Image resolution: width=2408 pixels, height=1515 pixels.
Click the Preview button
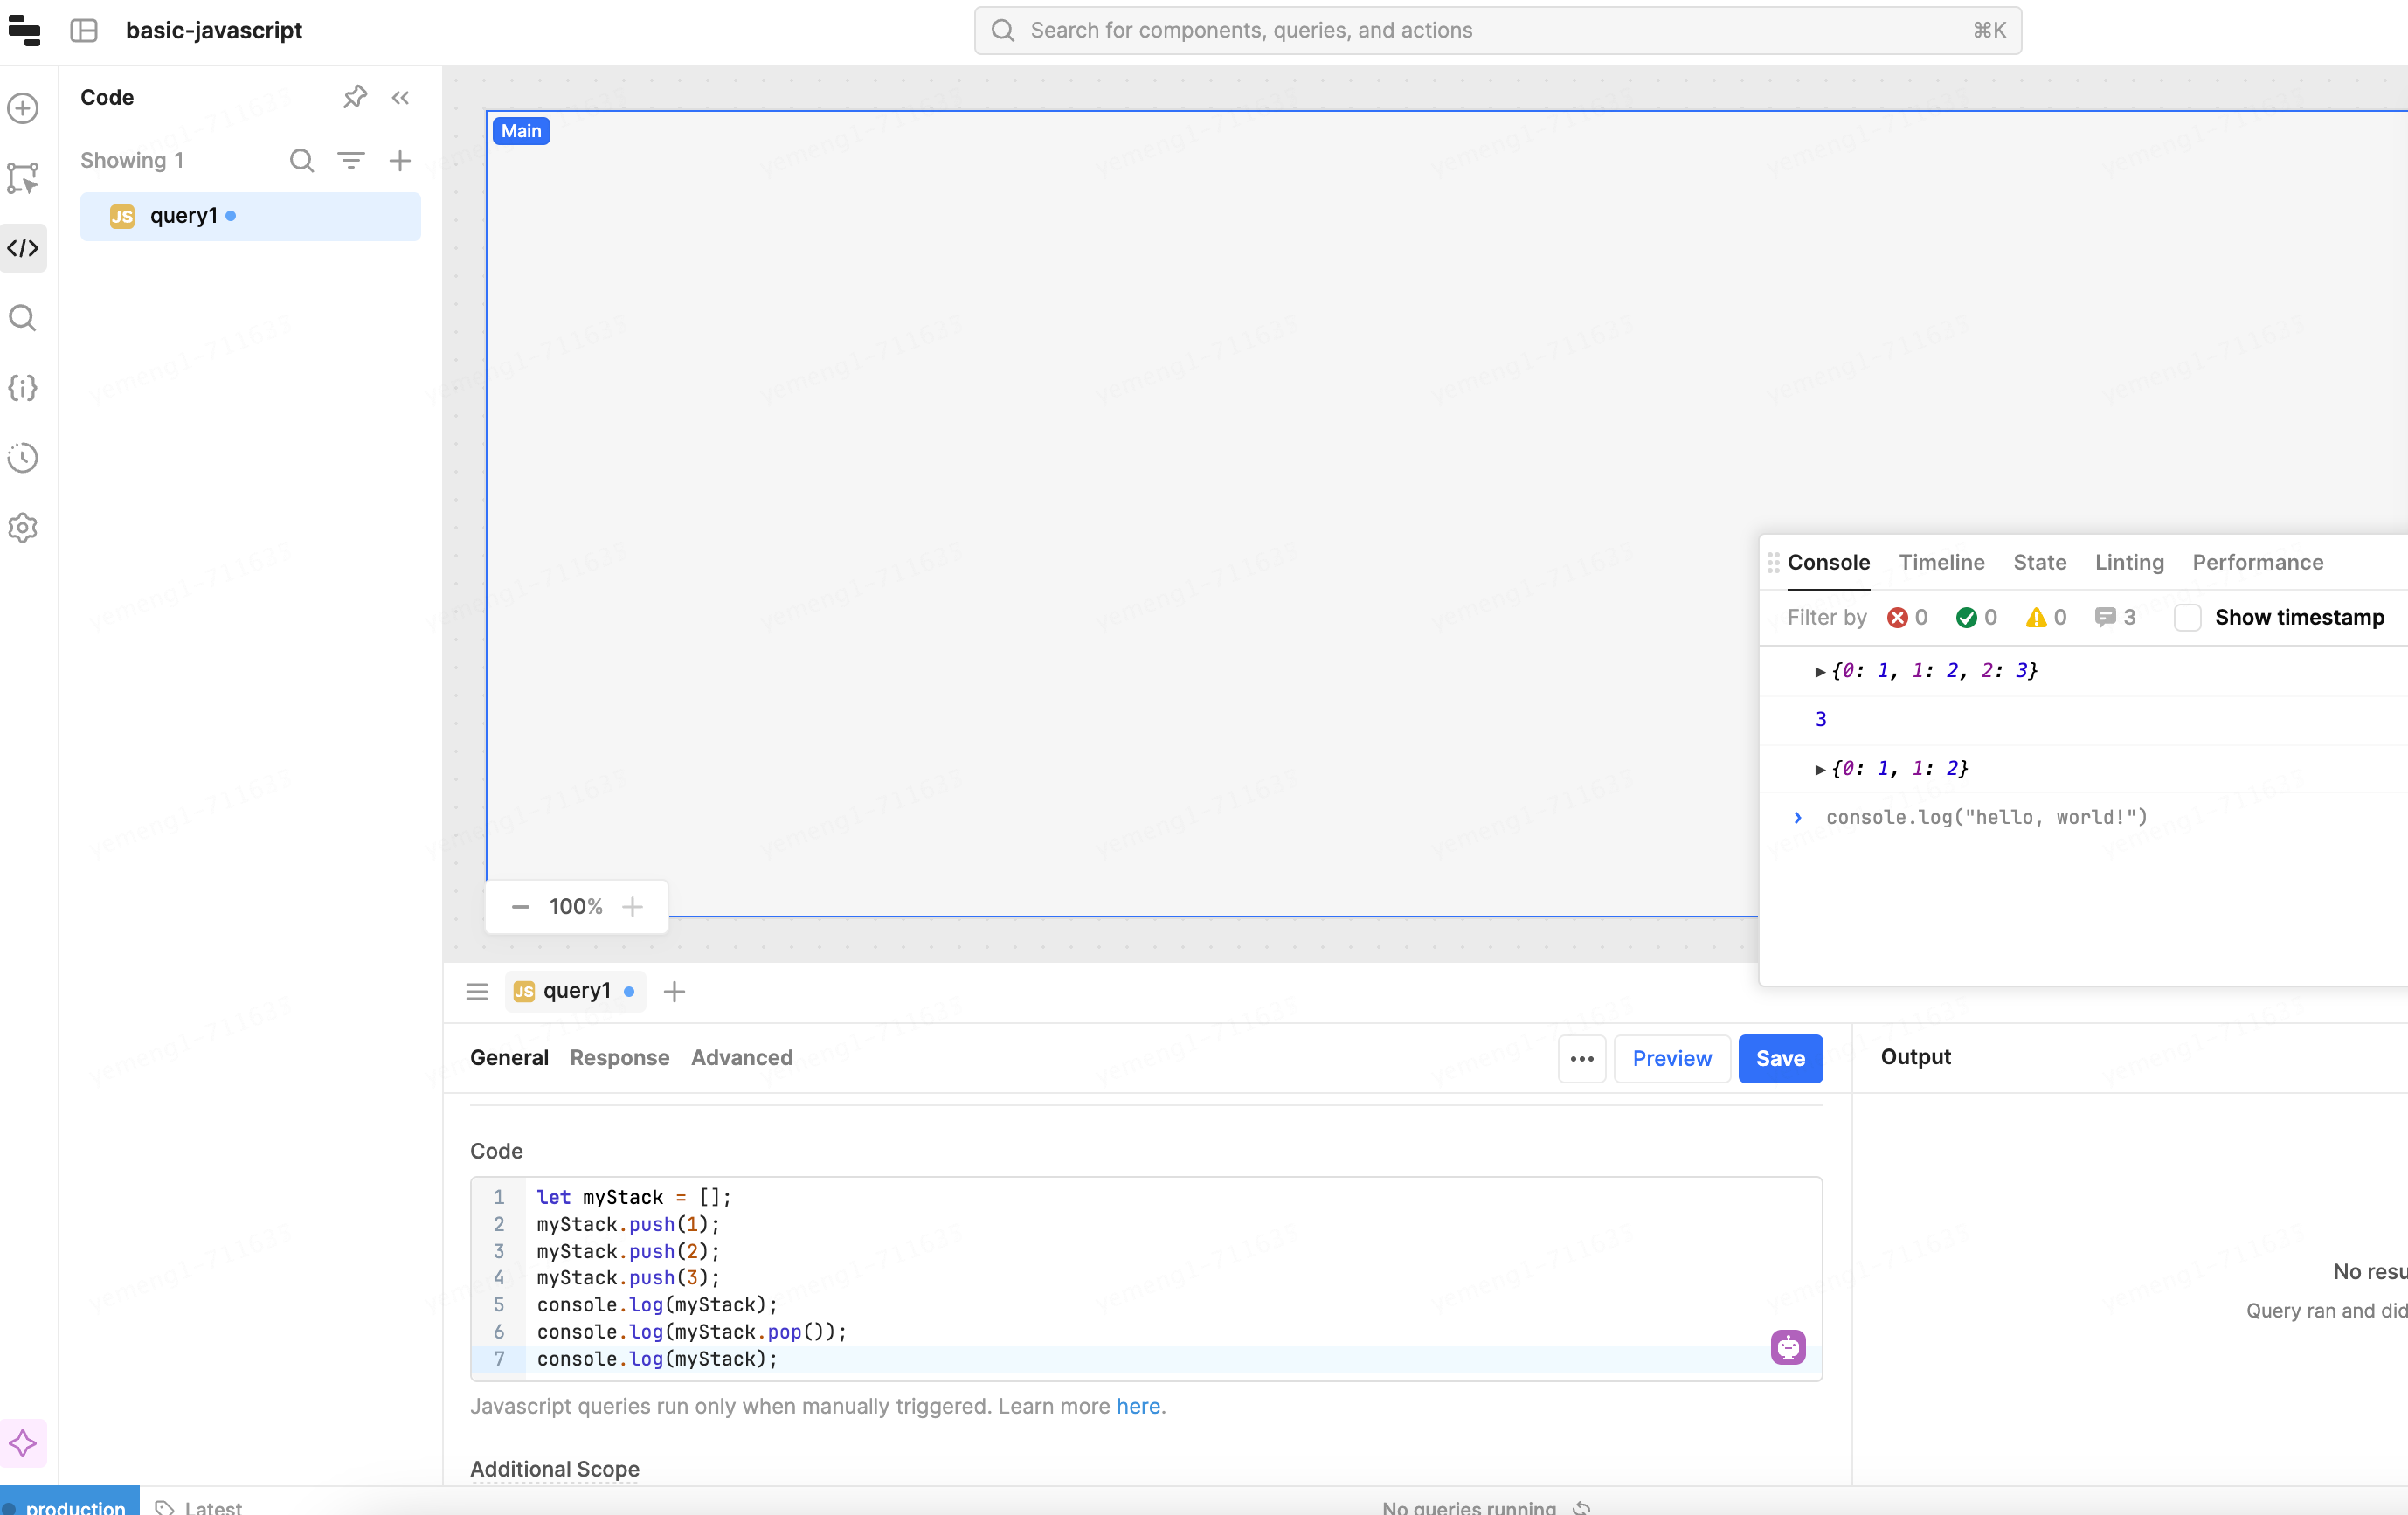1672,1059
